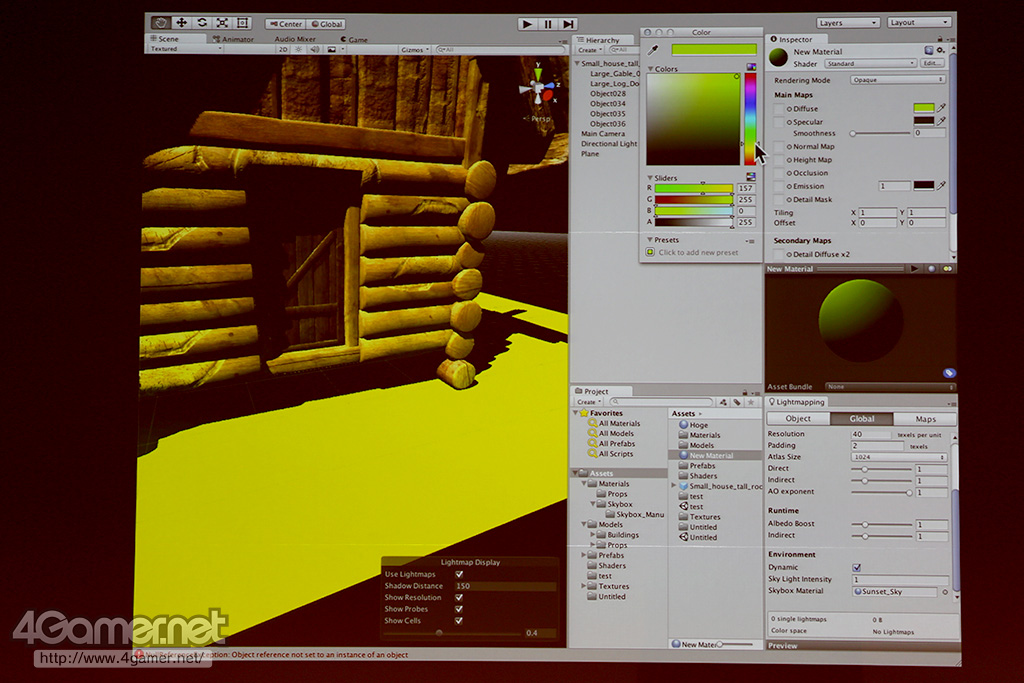Toggle Global handle rotation button
The image size is (1024, 683).
(x=326, y=24)
